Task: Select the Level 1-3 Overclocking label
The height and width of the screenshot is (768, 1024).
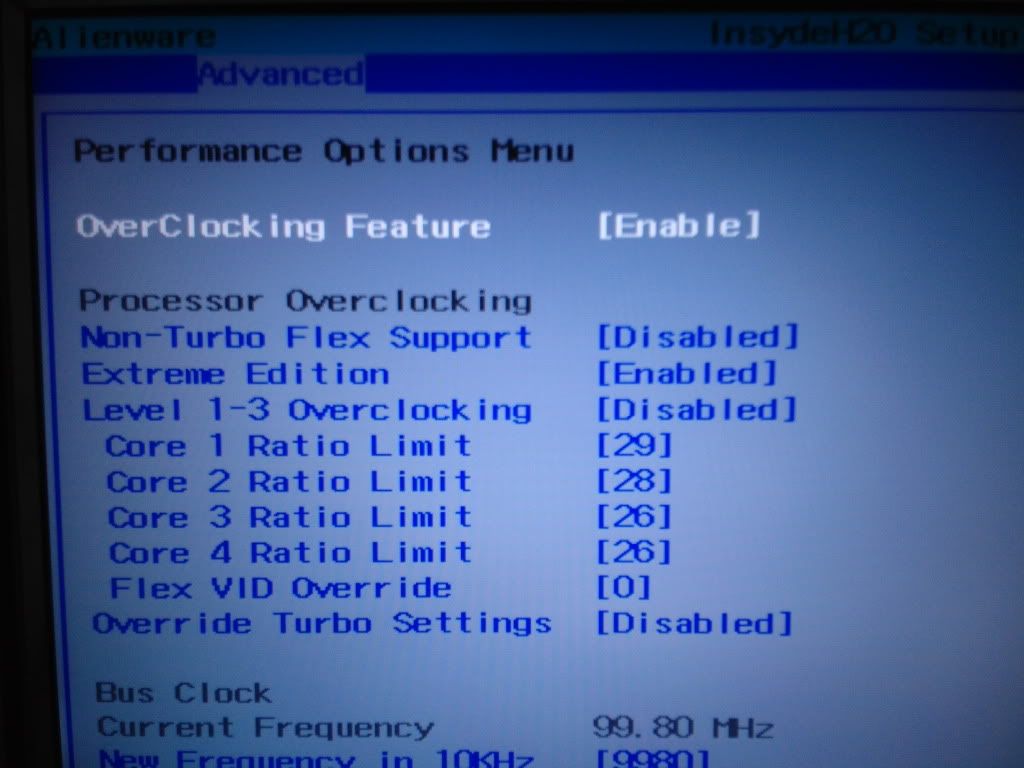Action: click(307, 410)
